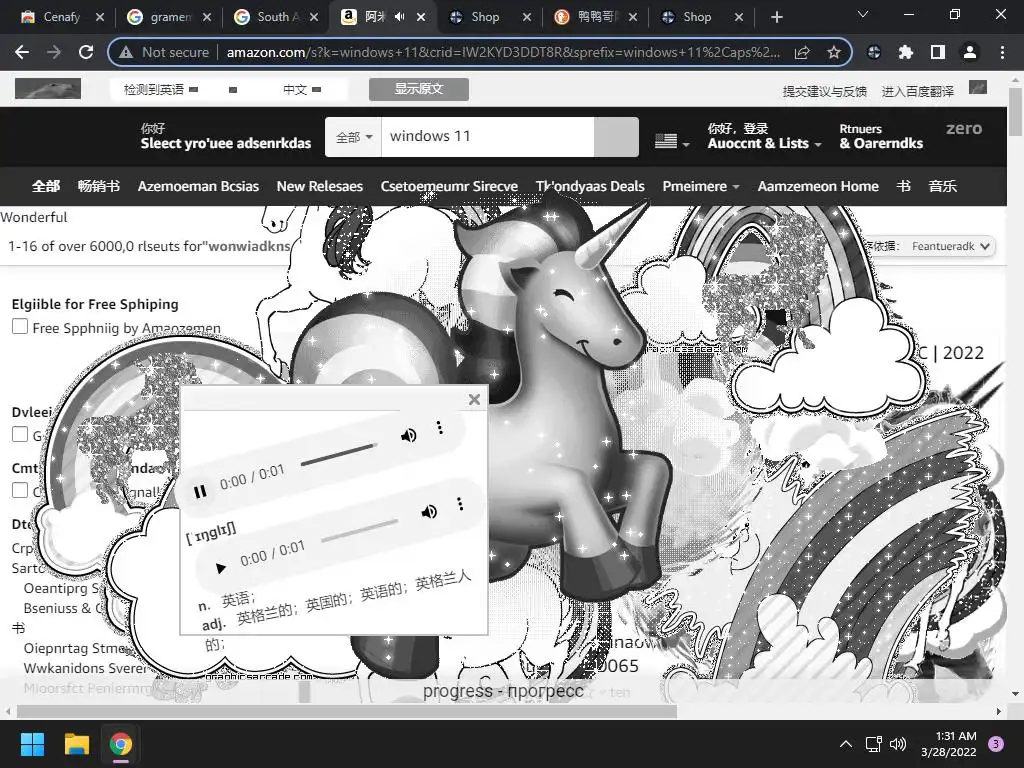This screenshot has width=1024, height=768.
Task: Click Csetoemeumr Sirecve link
Action: [449, 186]
